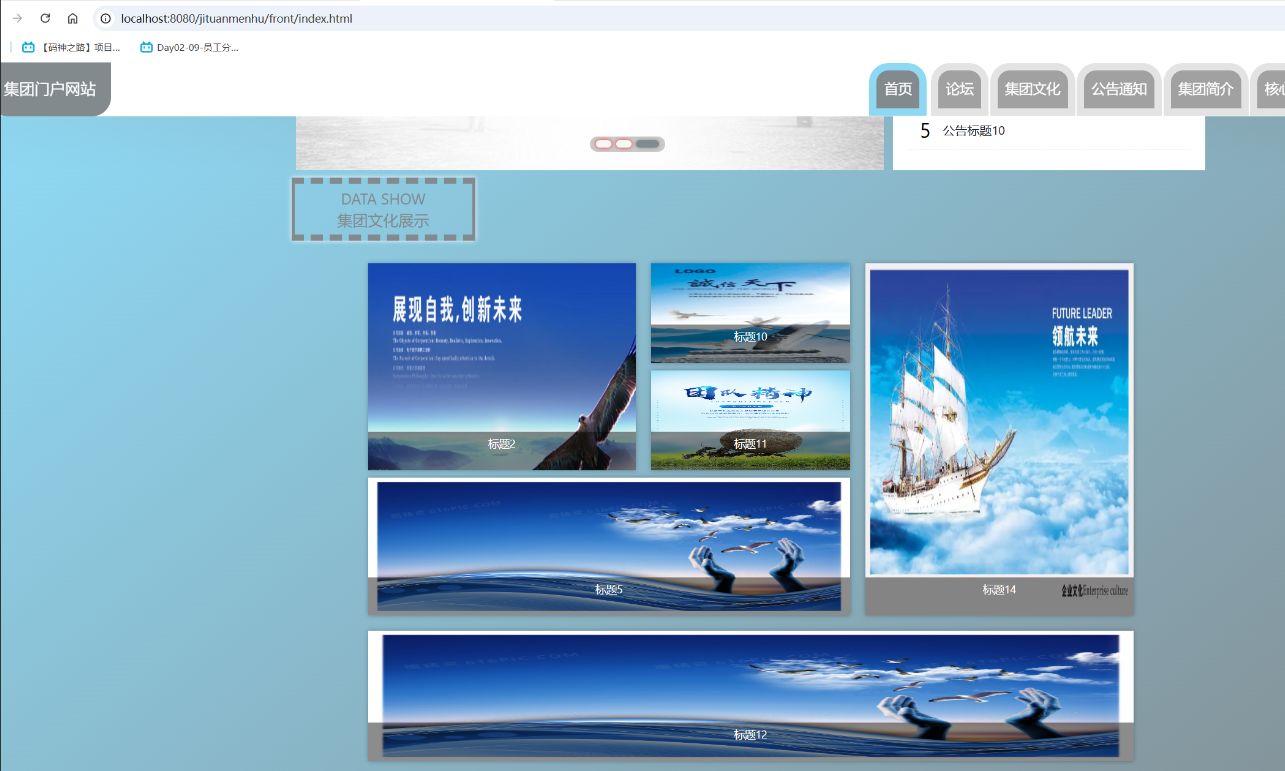Select the first carousel indicator dot

(603, 144)
